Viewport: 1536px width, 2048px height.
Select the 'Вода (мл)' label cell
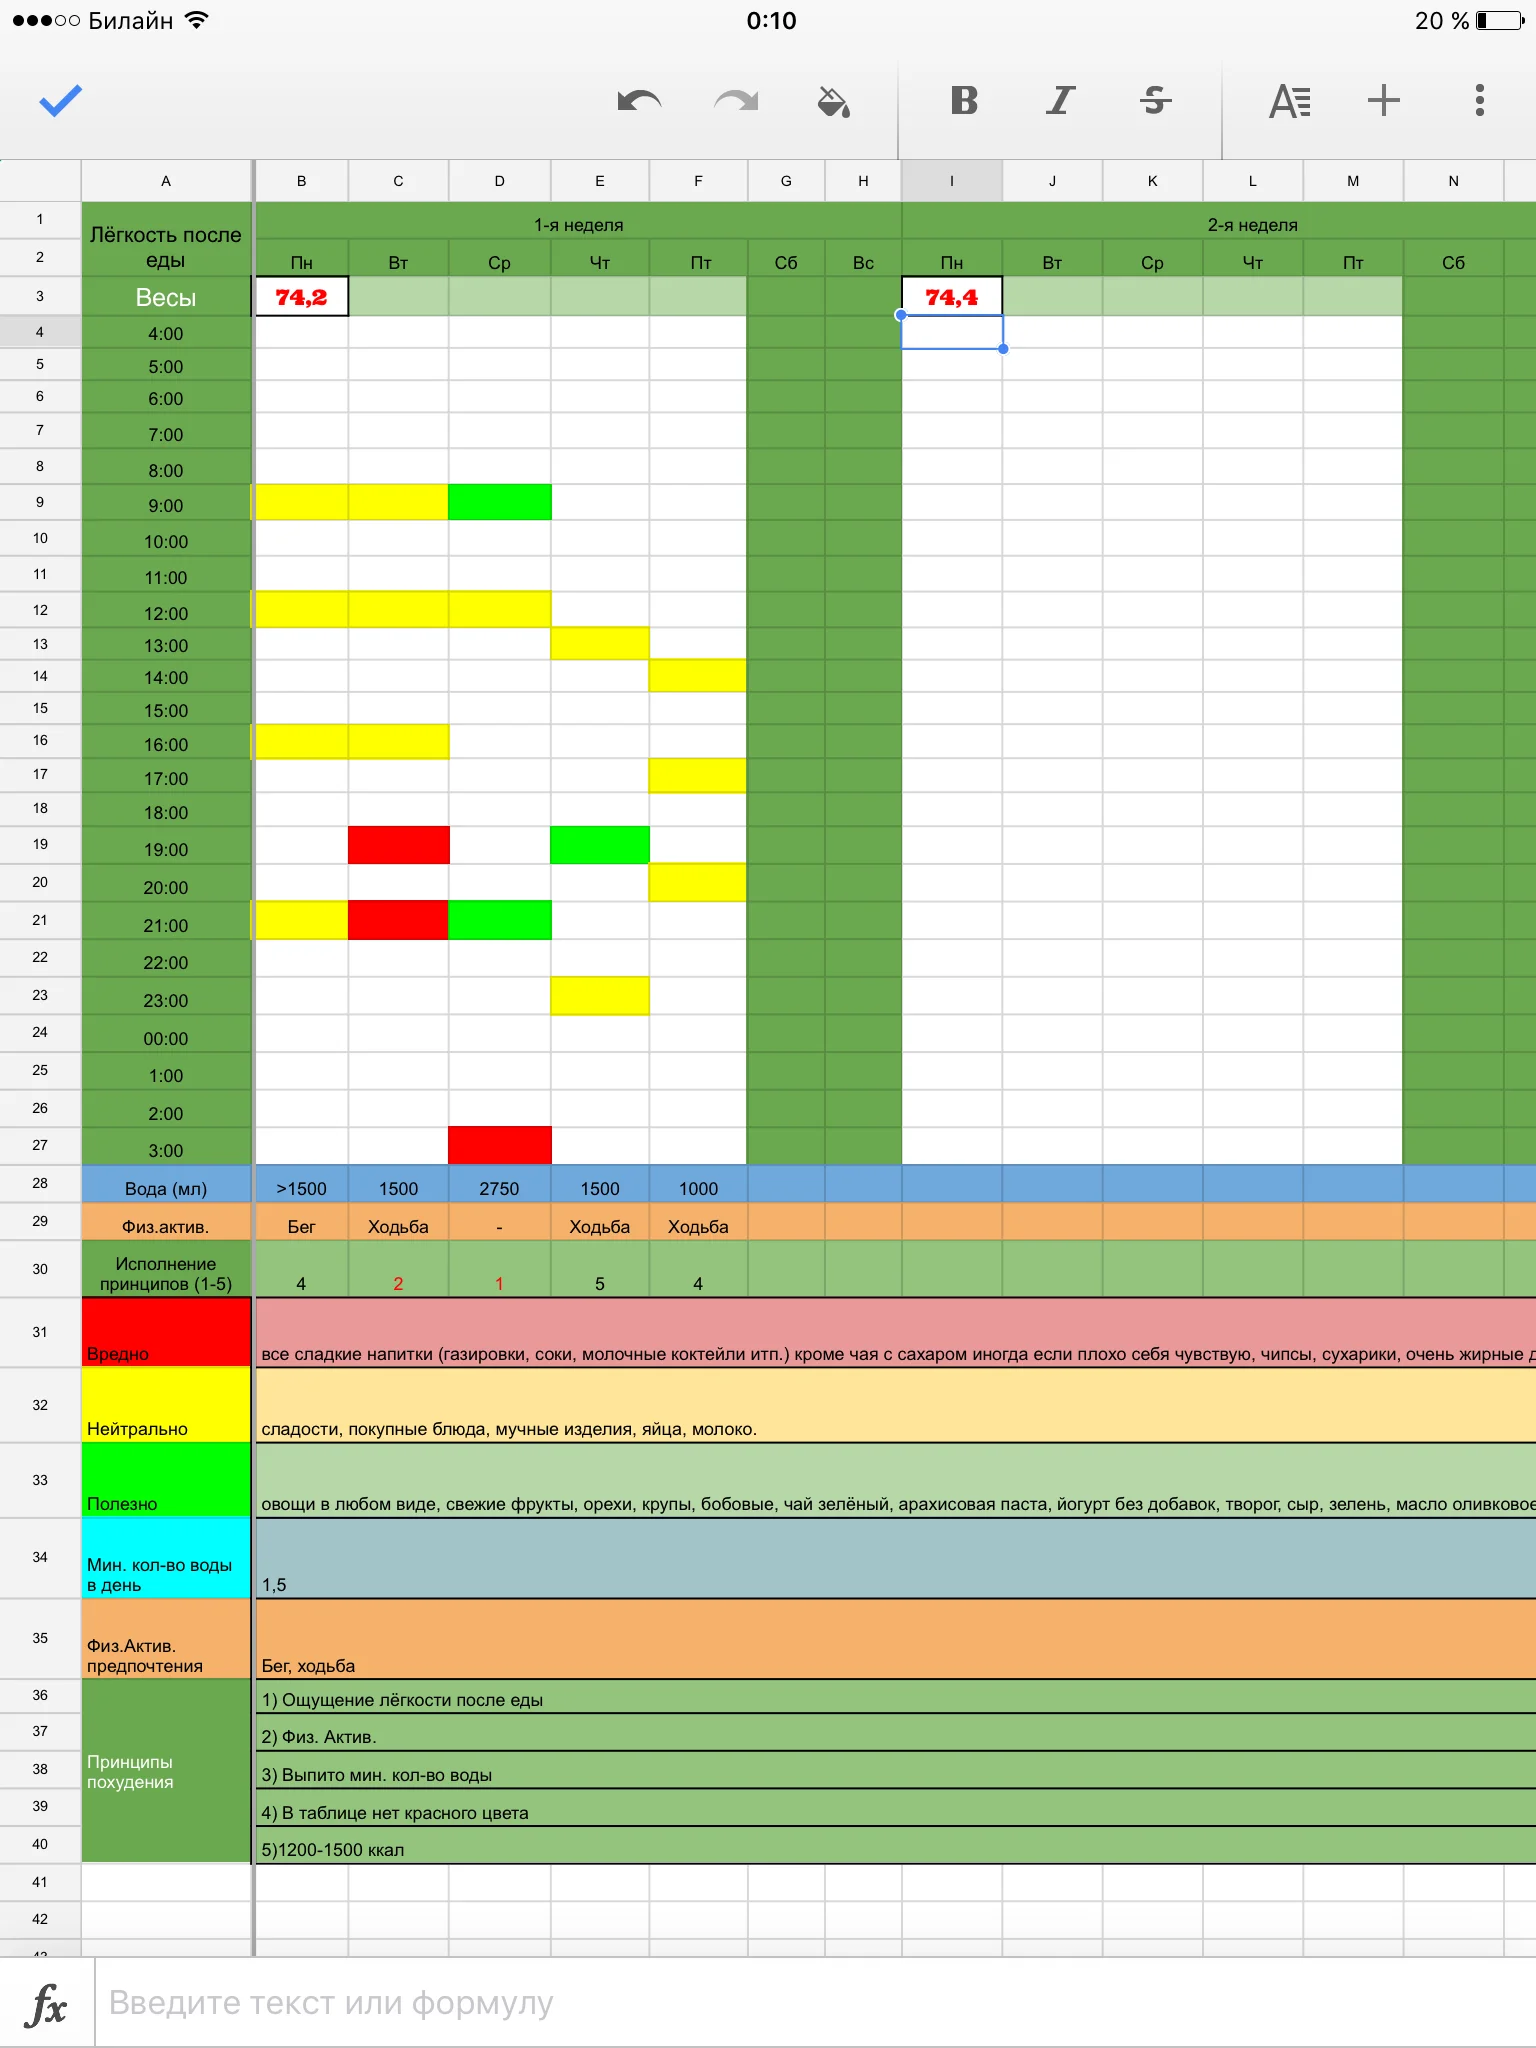[x=166, y=1184]
